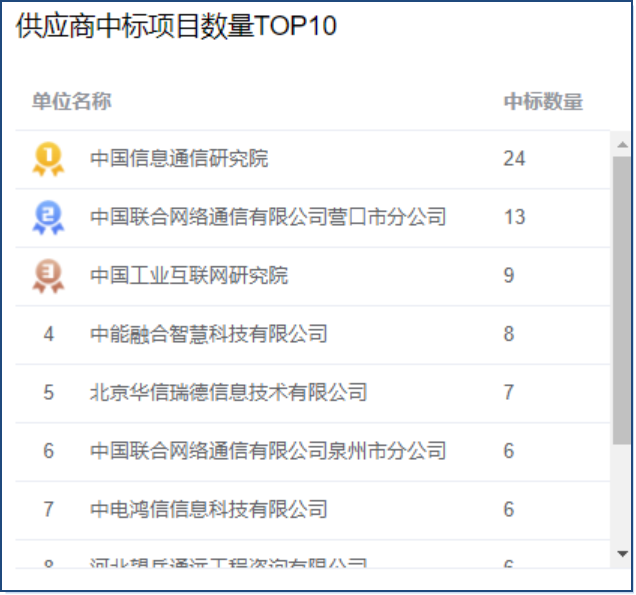The height and width of the screenshot is (595, 636).
Task: Click bid count 6 for 泉州市分公司
Action: (x=509, y=451)
